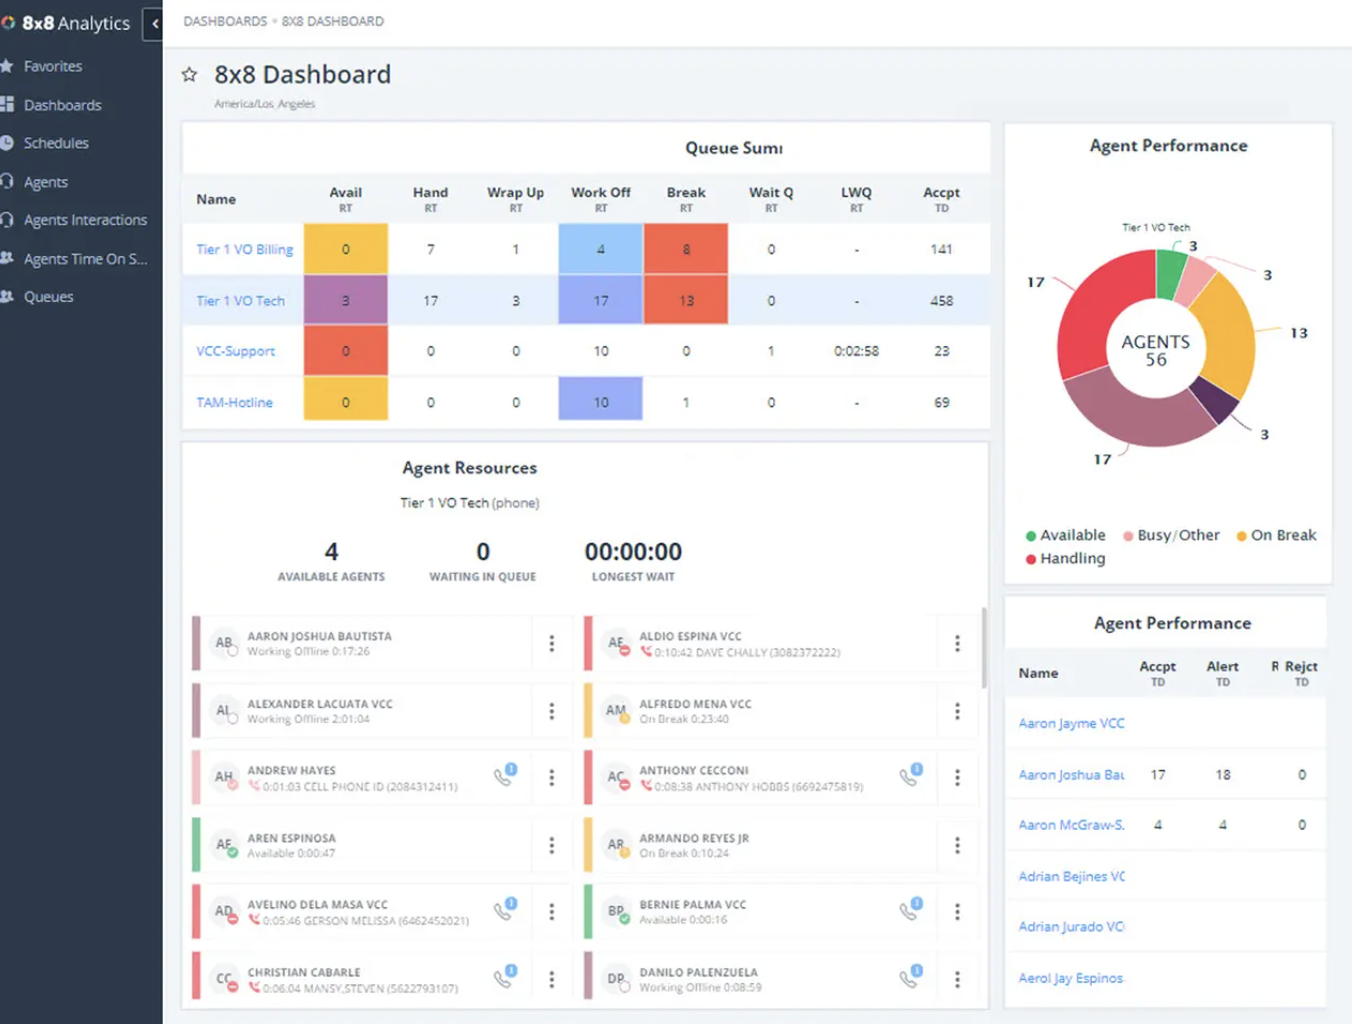Click the phone icon for Danilo Palenzuela
The height and width of the screenshot is (1024, 1352).
(910, 978)
